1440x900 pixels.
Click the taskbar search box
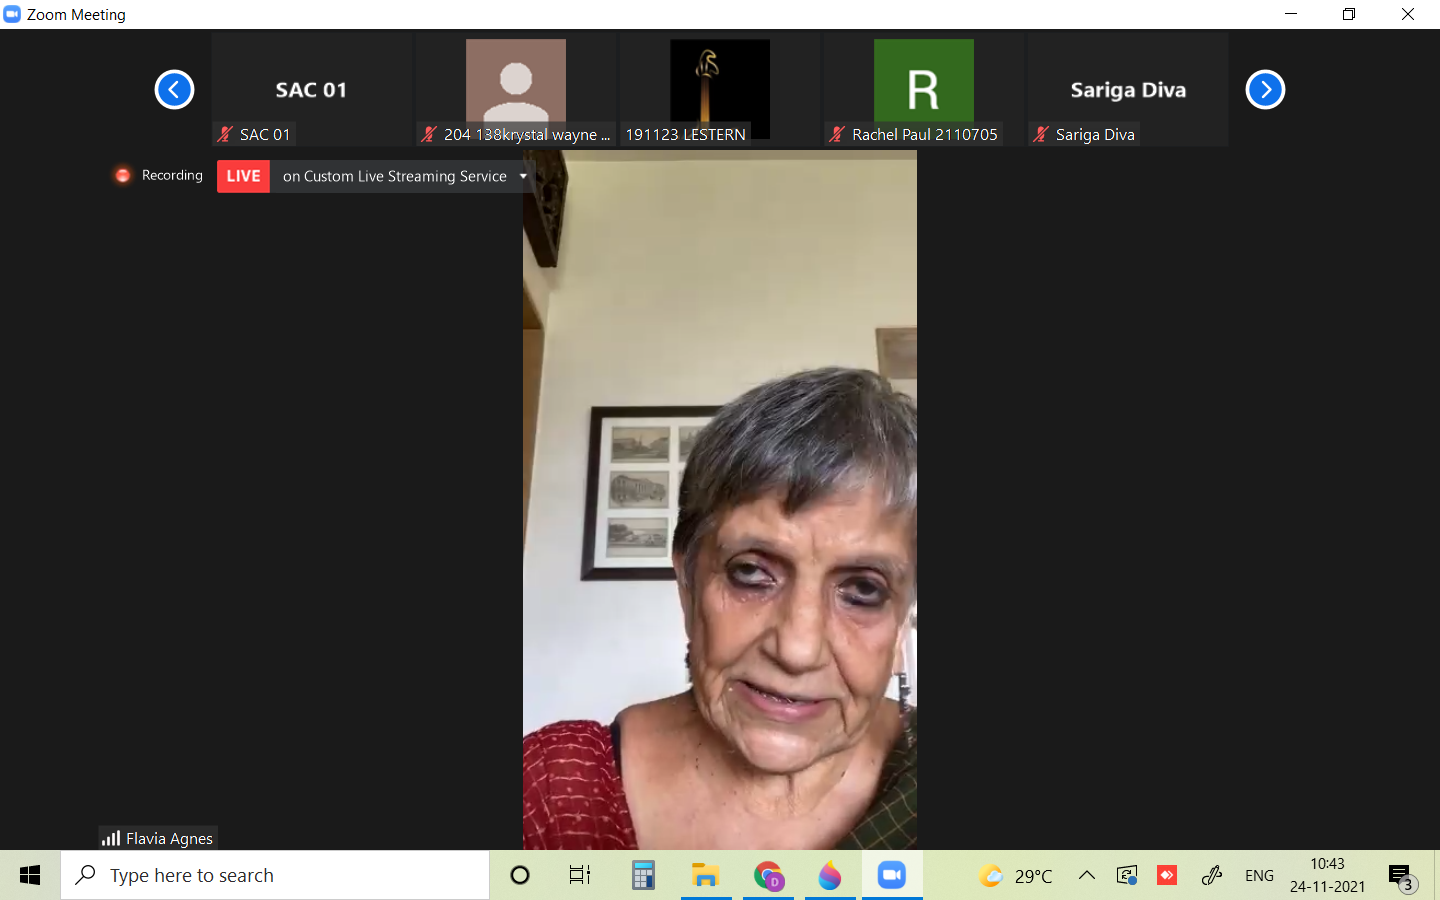click(275, 875)
